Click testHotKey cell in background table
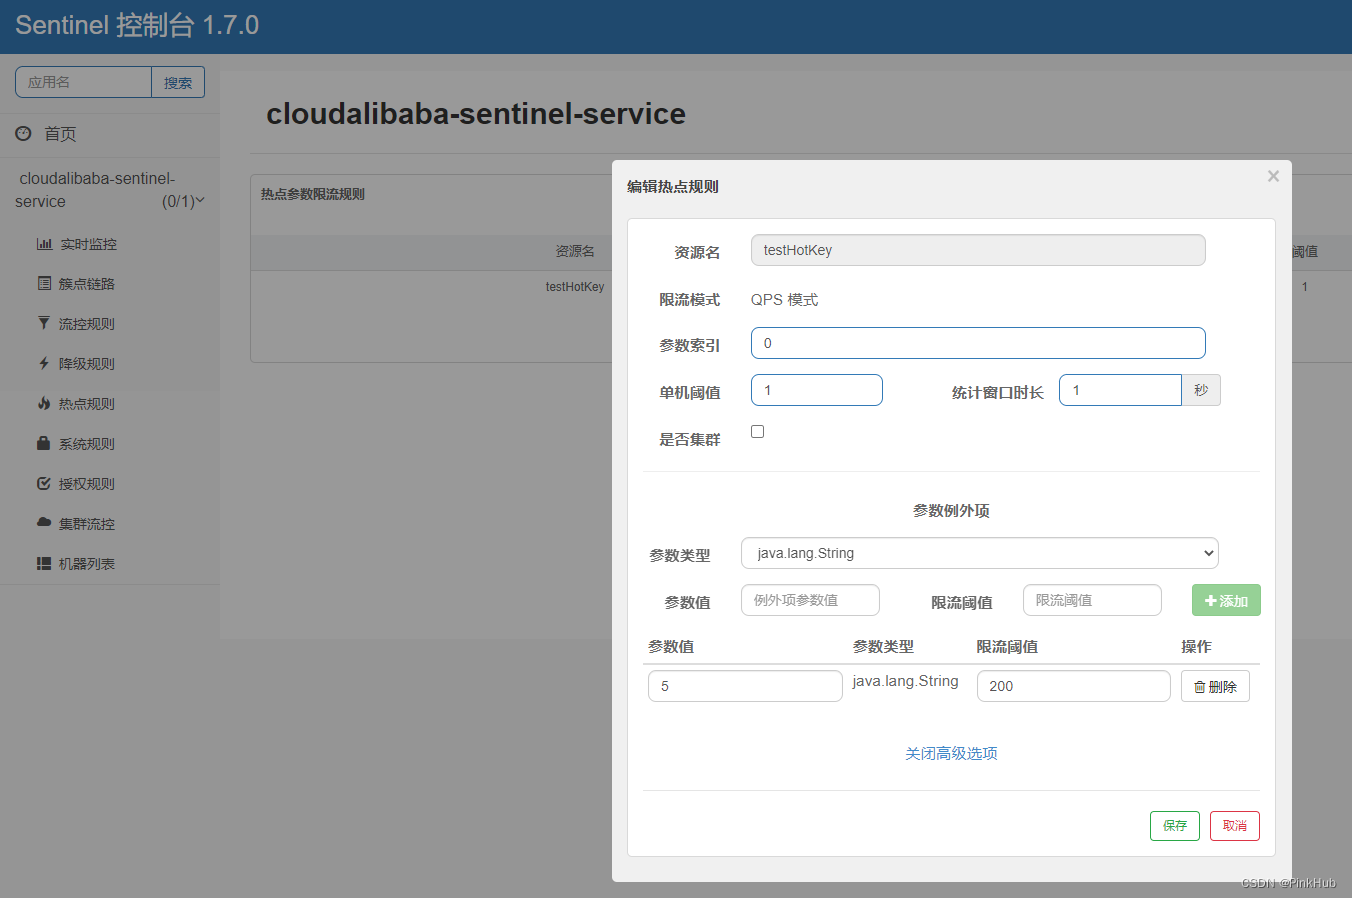Image resolution: width=1352 pixels, height=898 pixels. [575, 287]
